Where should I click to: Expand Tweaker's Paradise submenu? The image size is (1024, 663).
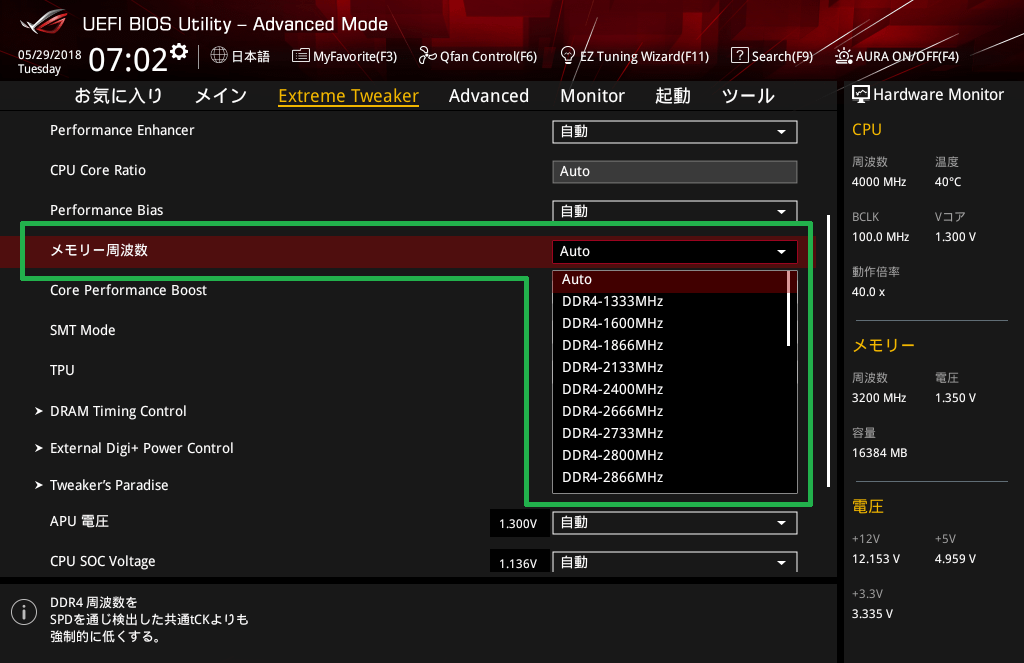point(109,485)
